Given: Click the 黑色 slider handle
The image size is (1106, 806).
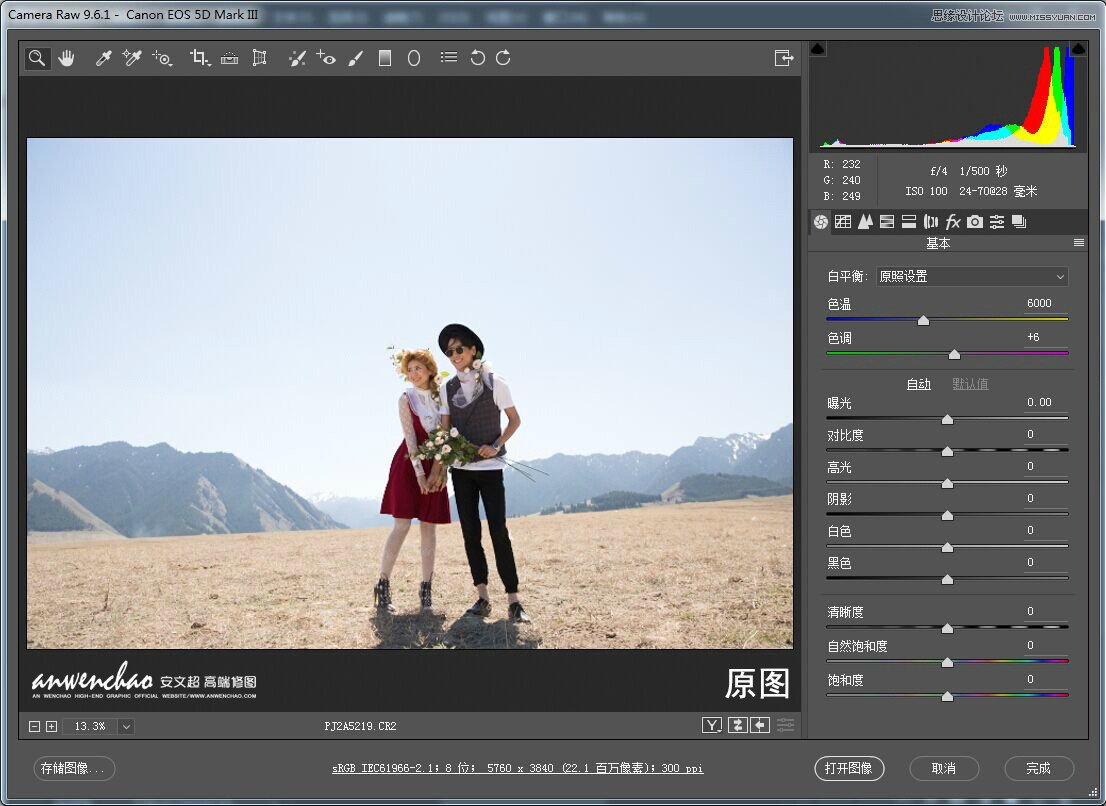Looking at the screenshot, I should pyautogui.click(x=947, y=580).
